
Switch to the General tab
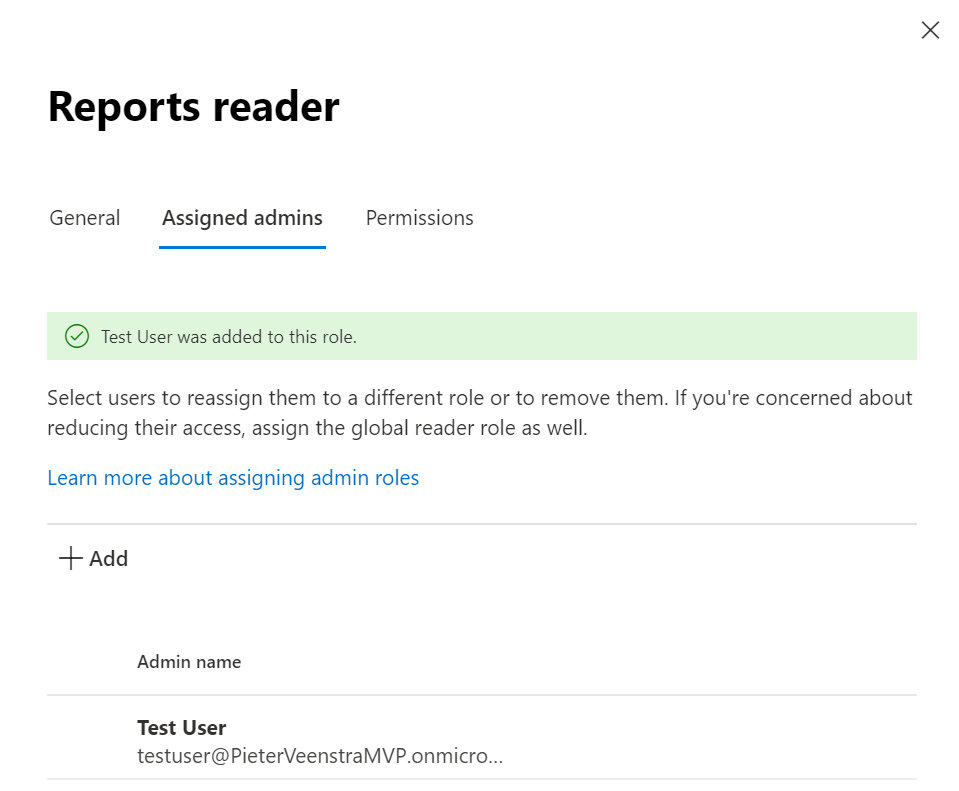pos(85,218)
